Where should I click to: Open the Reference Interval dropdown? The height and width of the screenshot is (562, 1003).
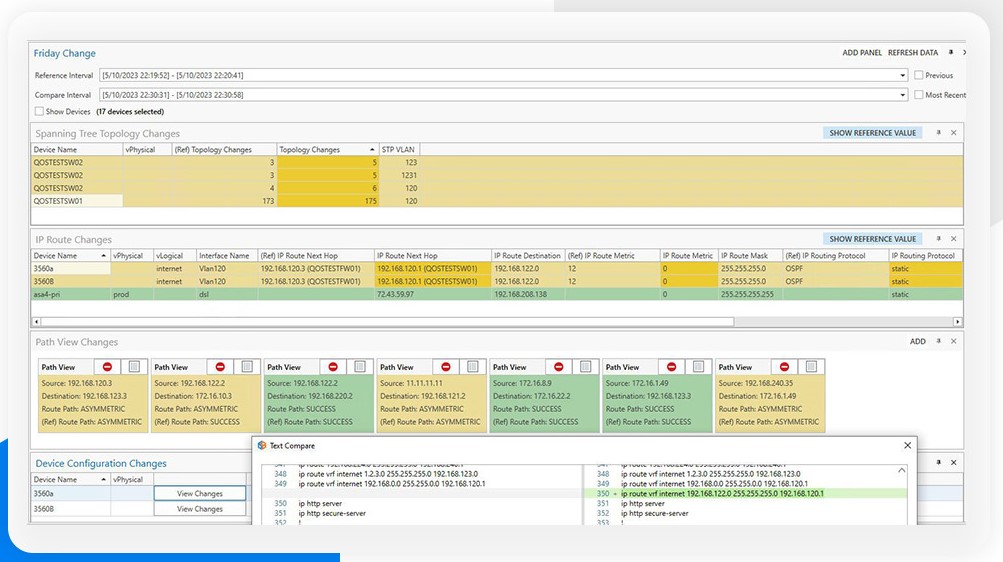pos(903,75)
